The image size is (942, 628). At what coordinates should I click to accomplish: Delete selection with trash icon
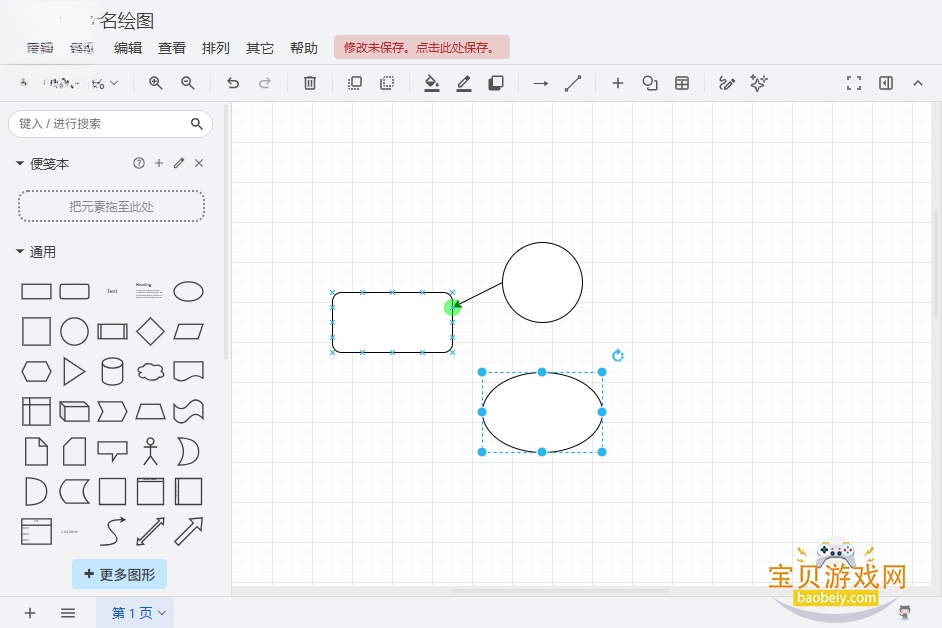point(310,83)
